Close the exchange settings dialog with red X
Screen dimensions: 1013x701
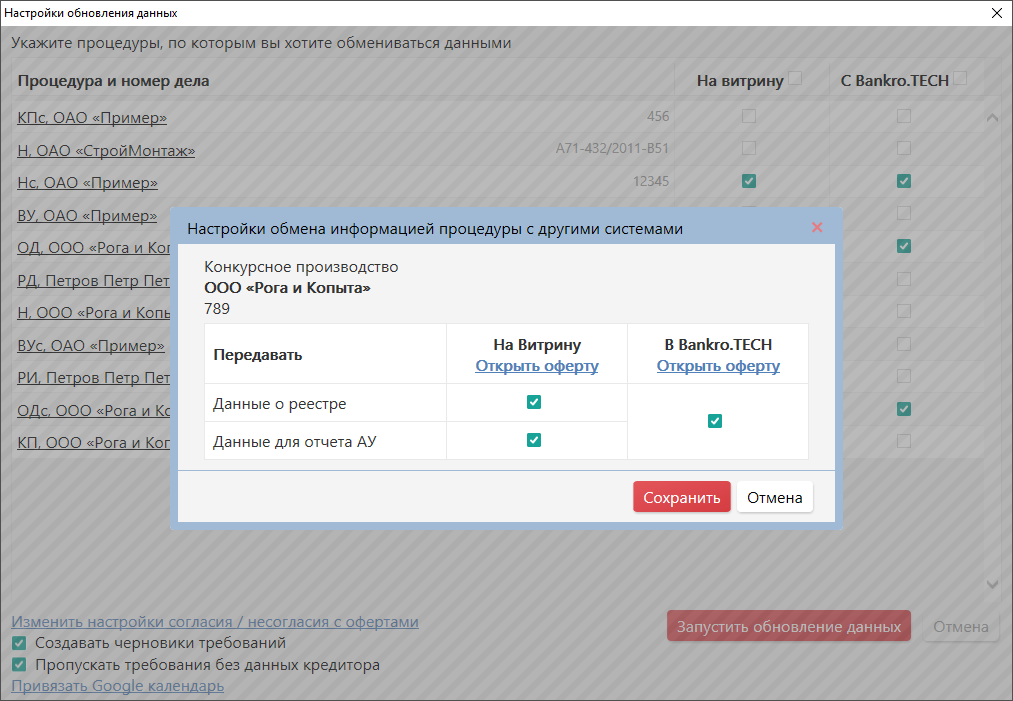(x=817, y=228)
